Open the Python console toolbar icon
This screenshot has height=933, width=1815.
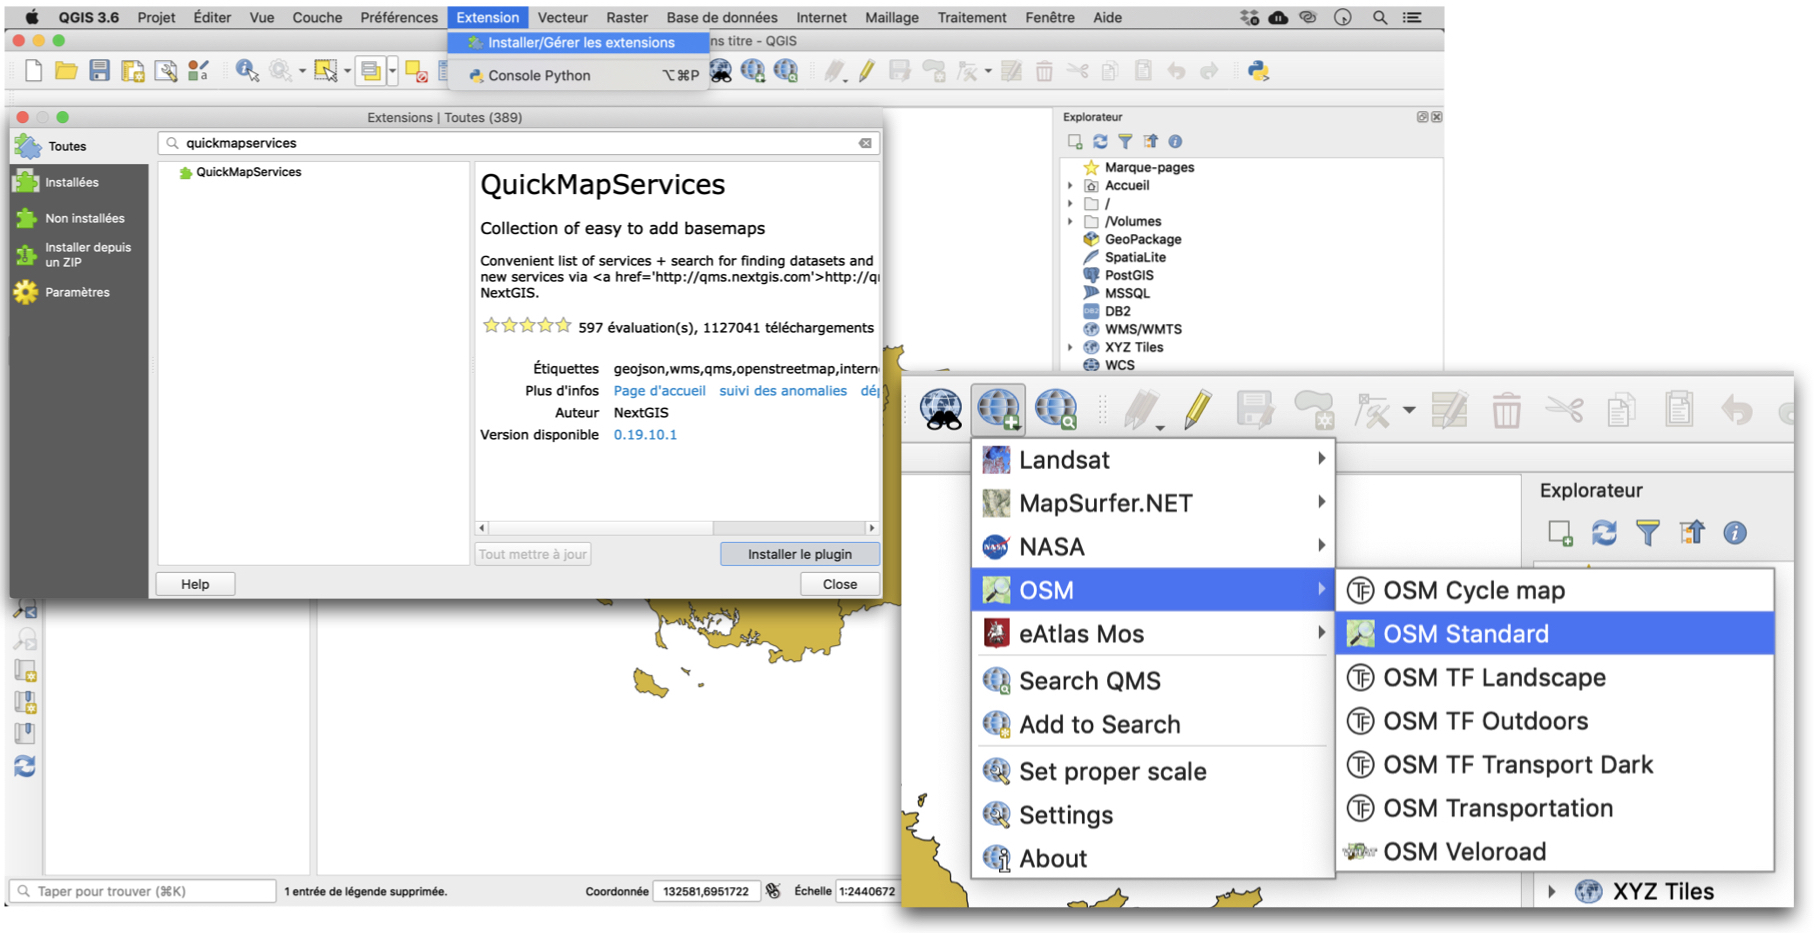(x=1258, y=71)
